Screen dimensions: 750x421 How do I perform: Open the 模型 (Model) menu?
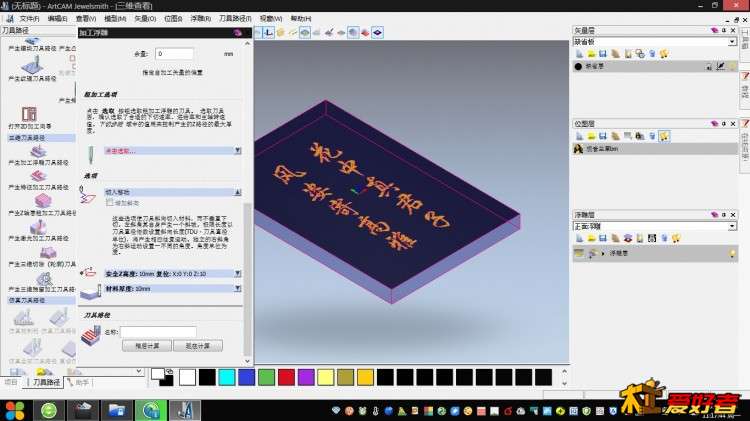115,19
